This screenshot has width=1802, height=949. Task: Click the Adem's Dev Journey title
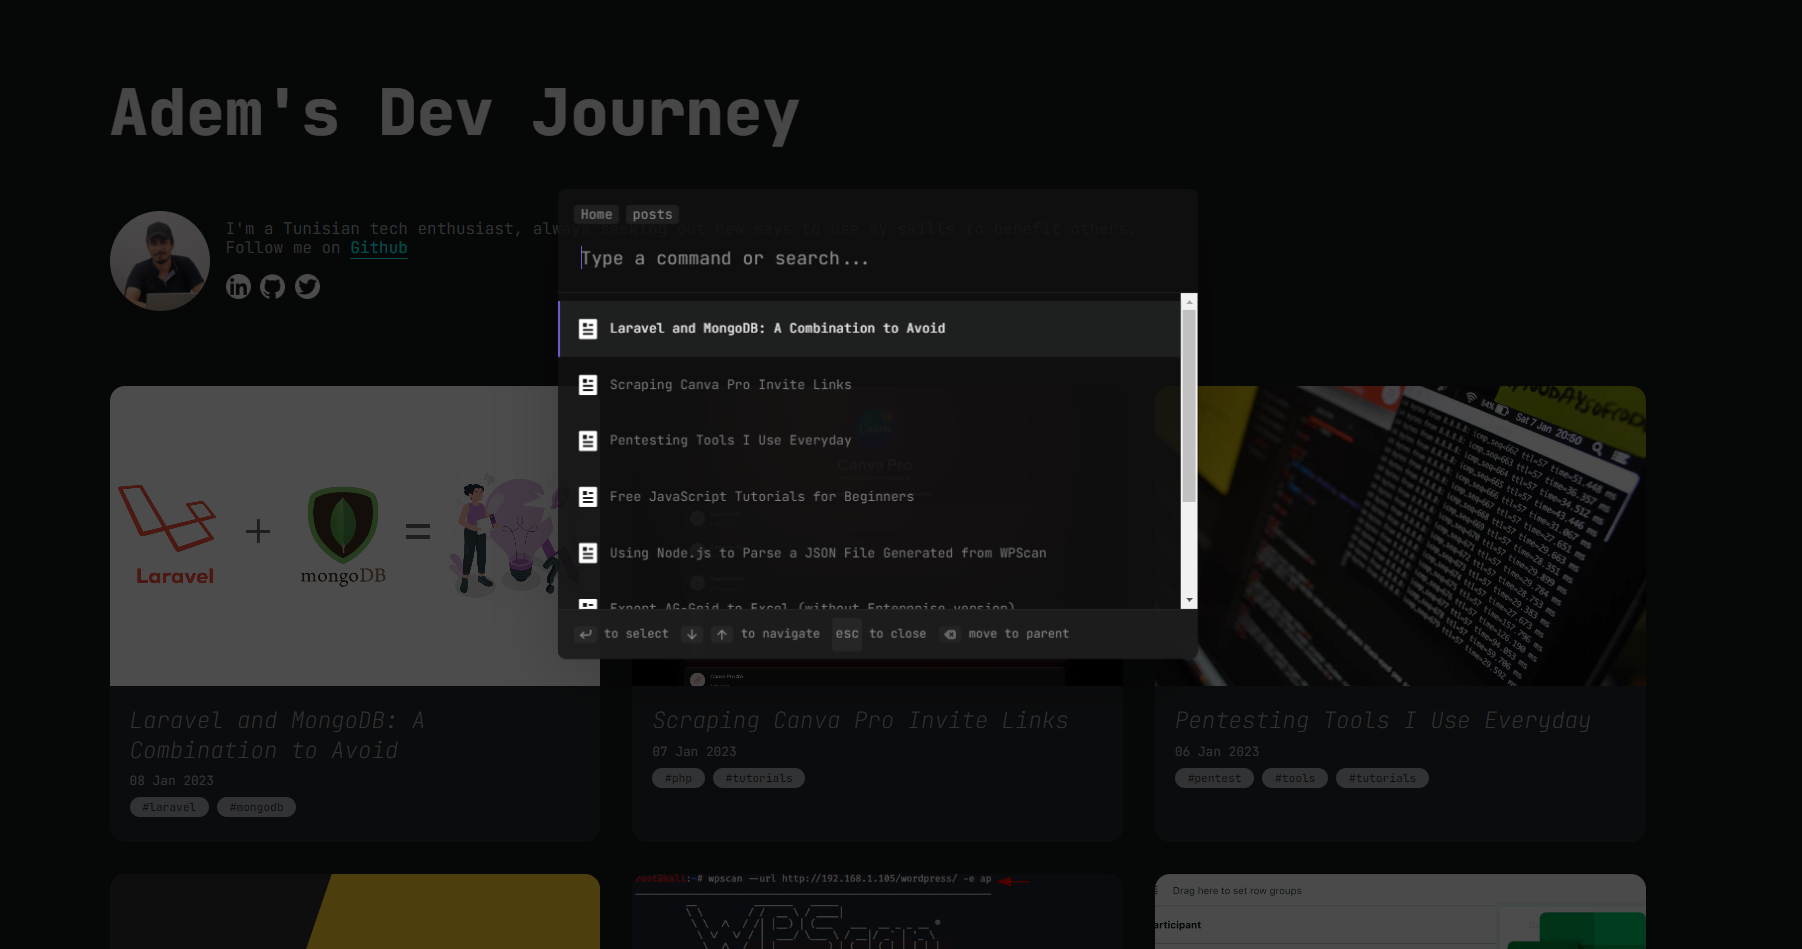pos(455,113)
